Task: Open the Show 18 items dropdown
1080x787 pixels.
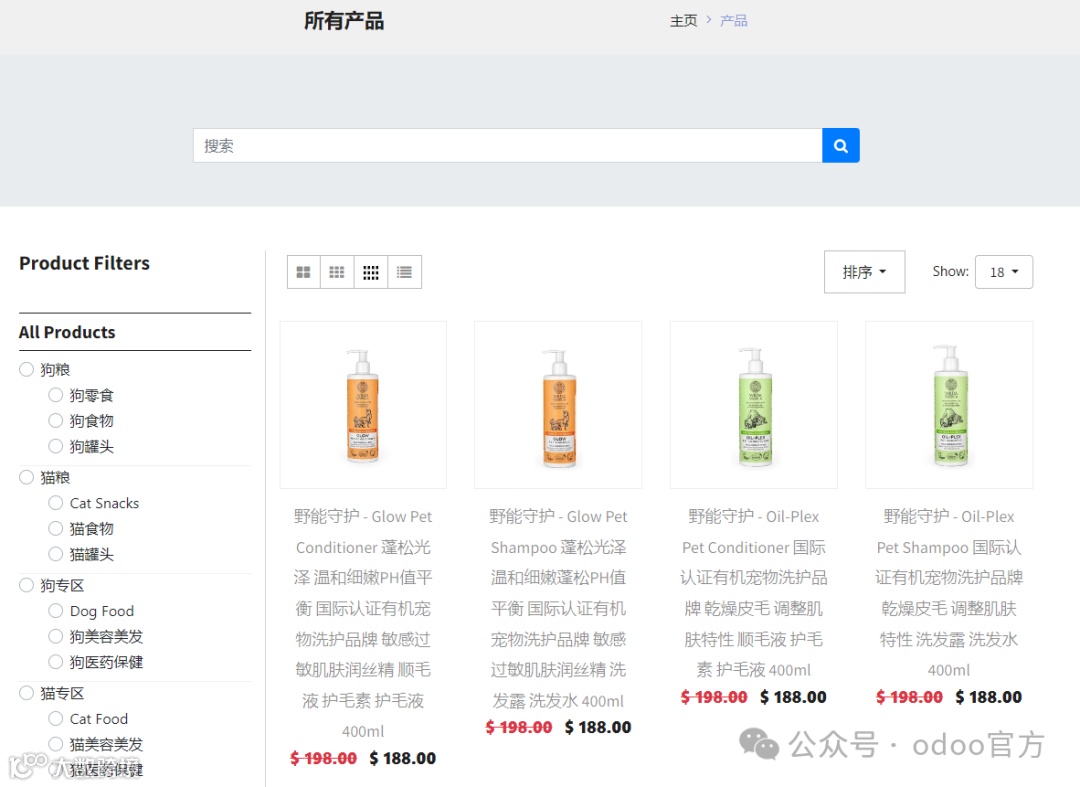Action: 1004,272
